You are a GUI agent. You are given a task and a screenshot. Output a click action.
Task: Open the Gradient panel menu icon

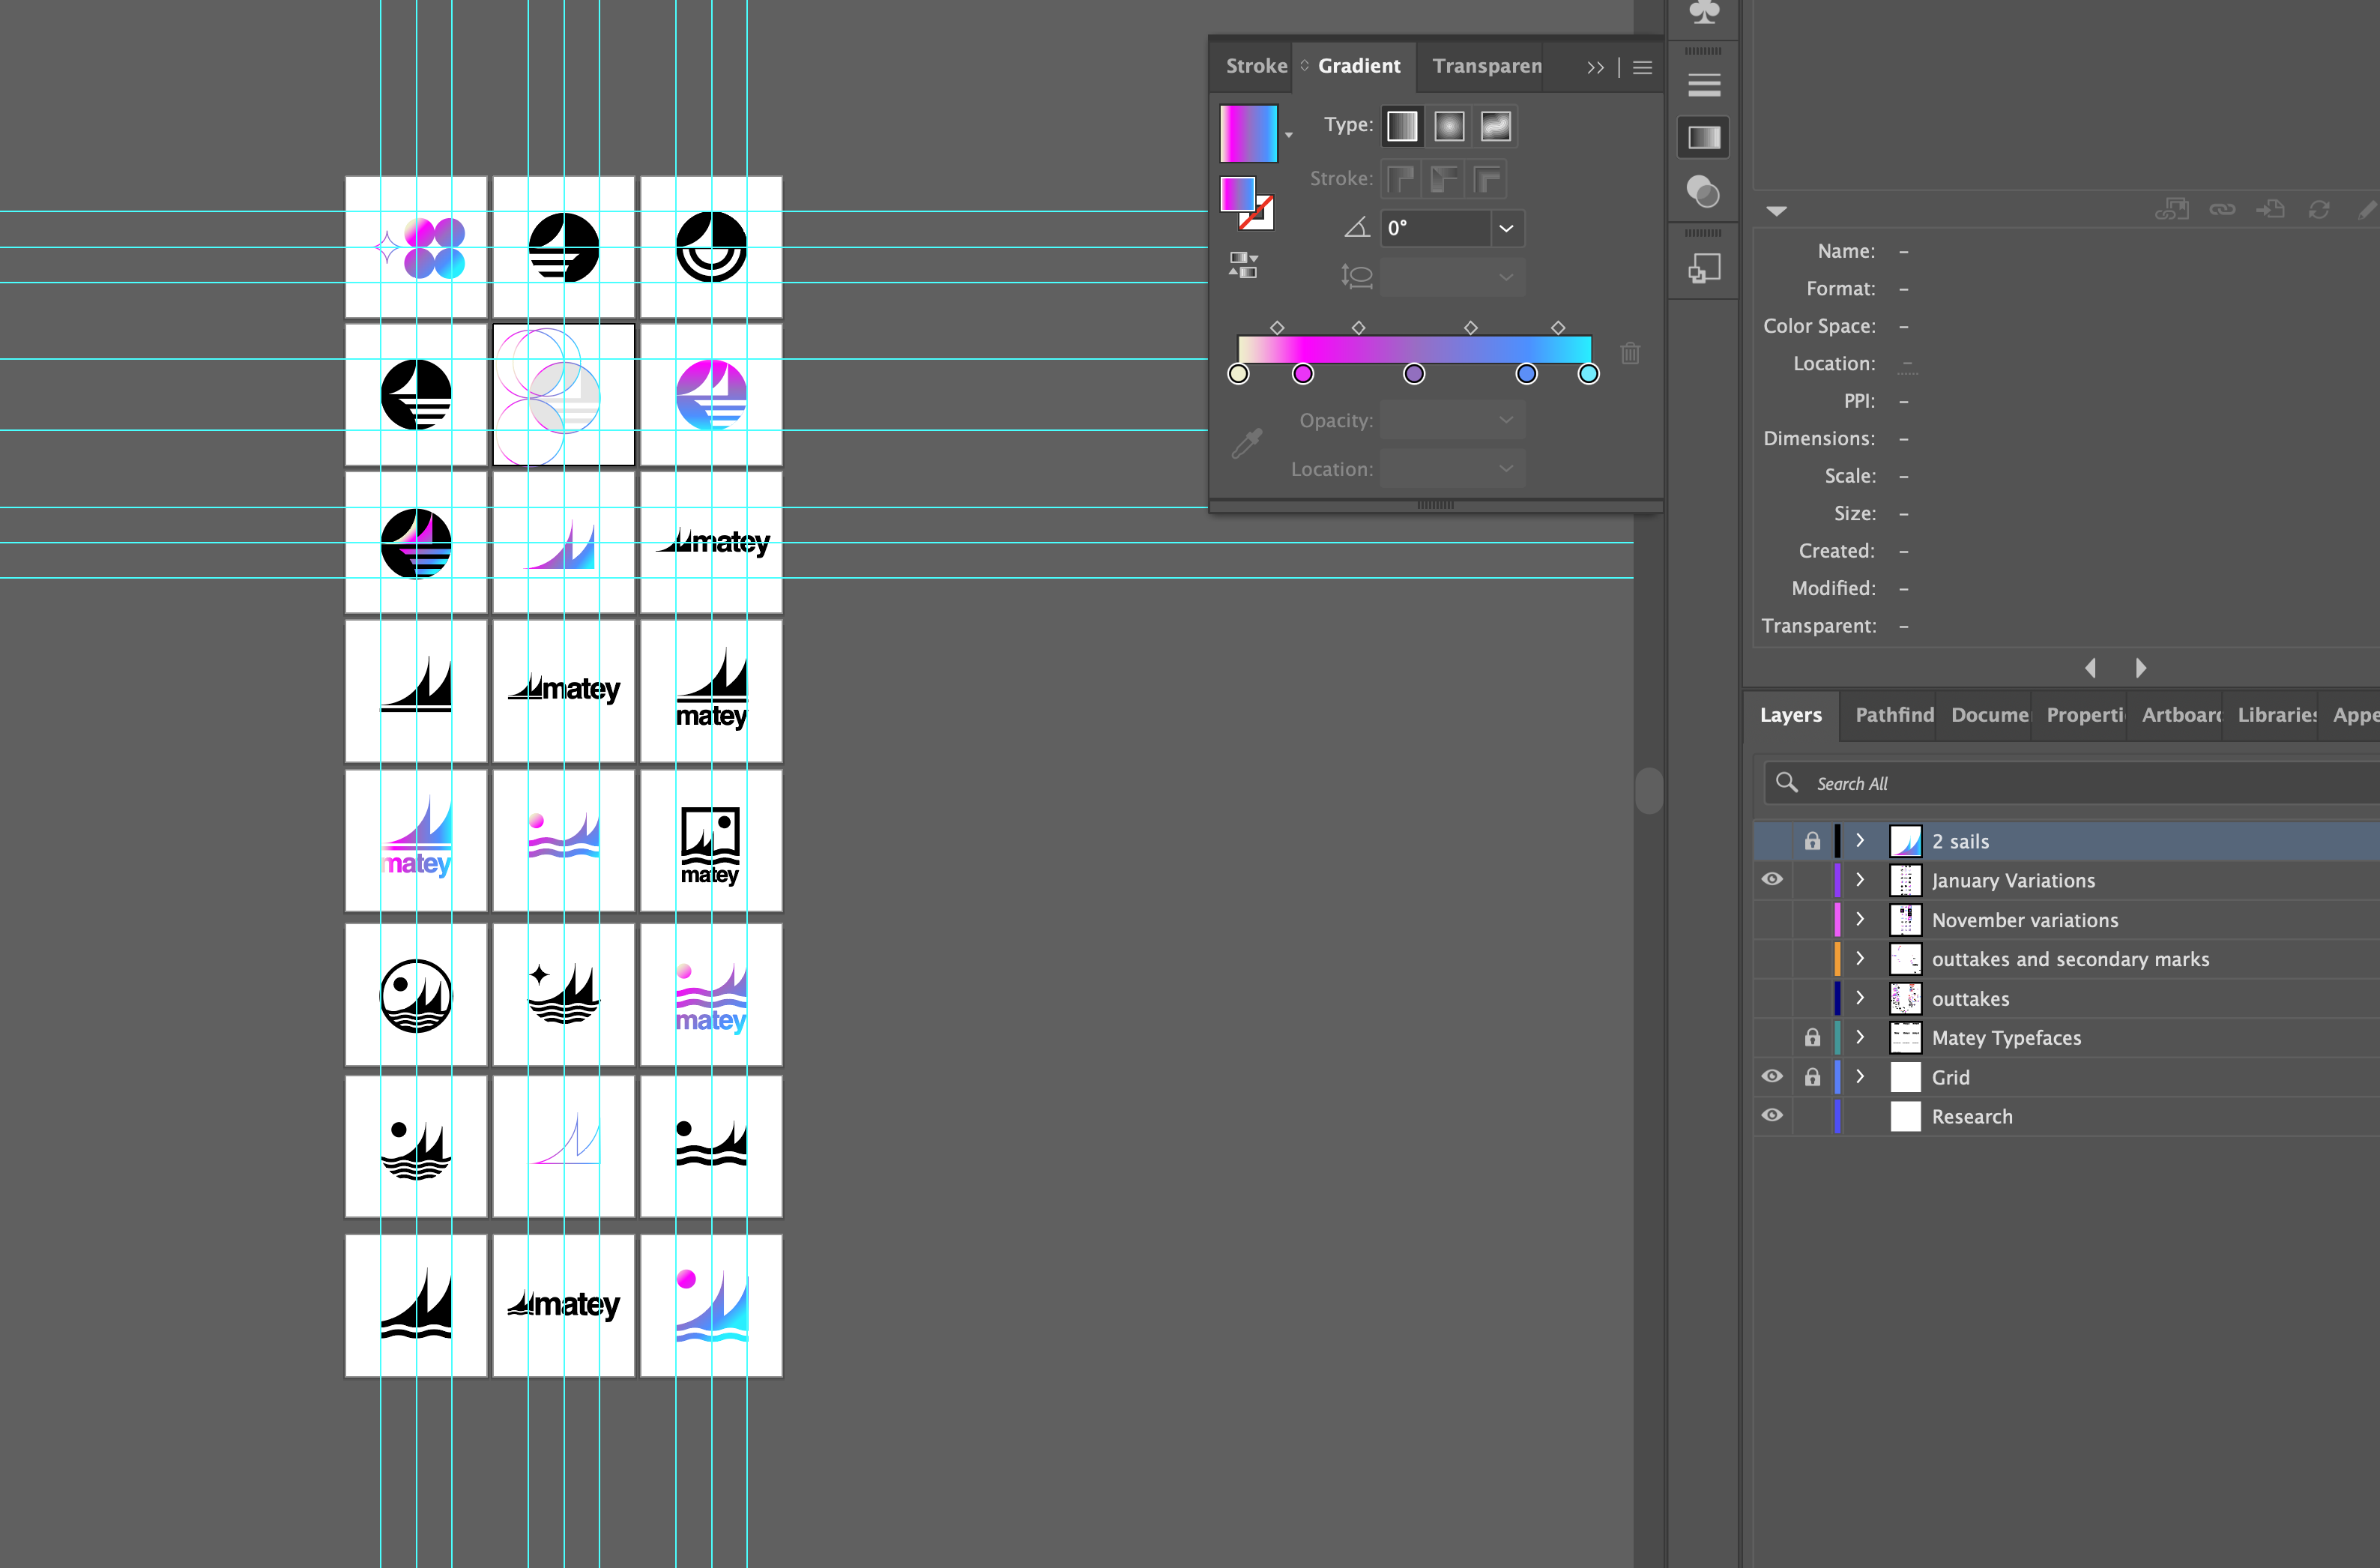click(1642, 67)
